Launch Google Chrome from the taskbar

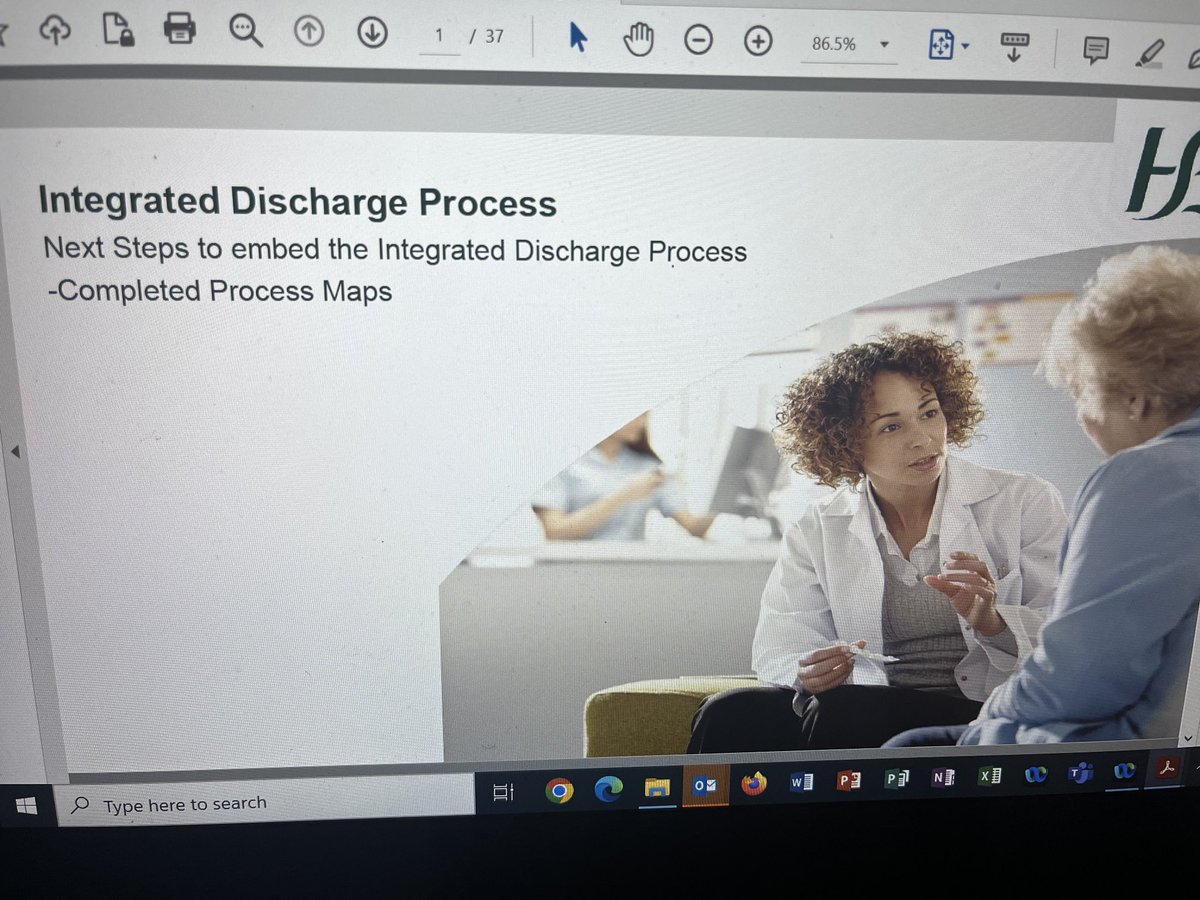(559, 791)
